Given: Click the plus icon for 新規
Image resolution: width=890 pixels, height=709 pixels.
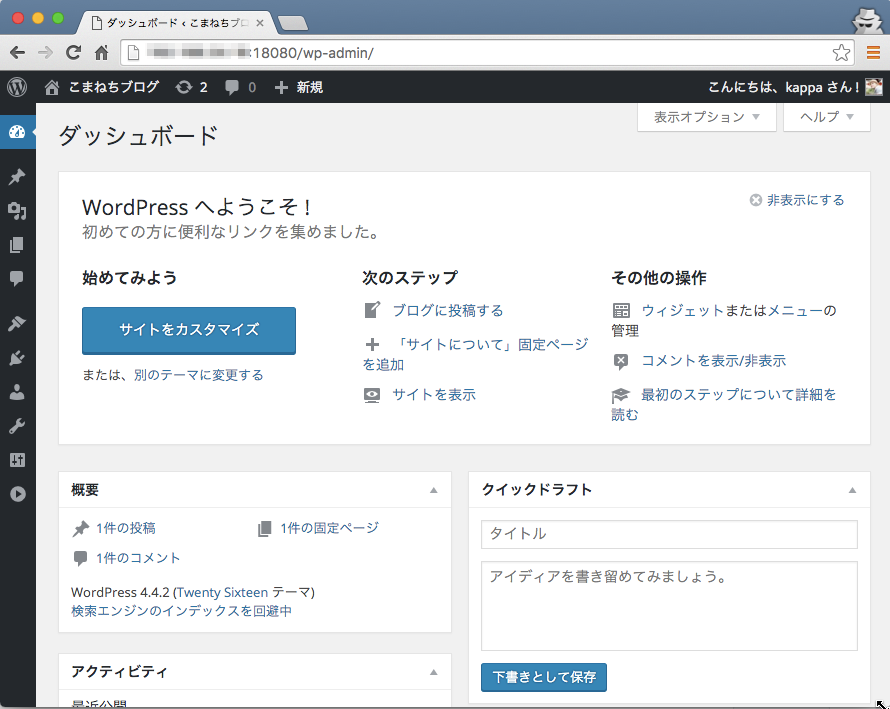Looking at the screenshot, I should (281, 87).
